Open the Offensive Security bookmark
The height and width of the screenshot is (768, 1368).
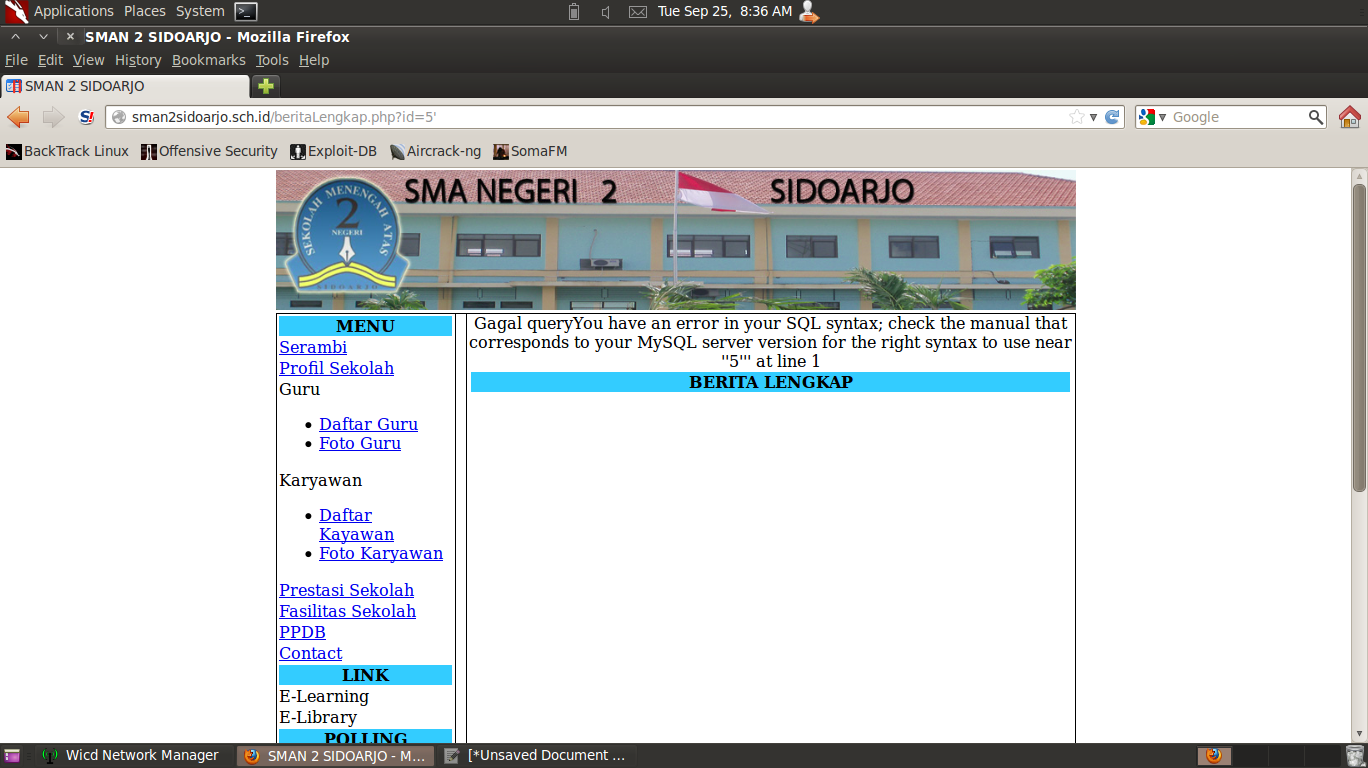tap(208, 151)
